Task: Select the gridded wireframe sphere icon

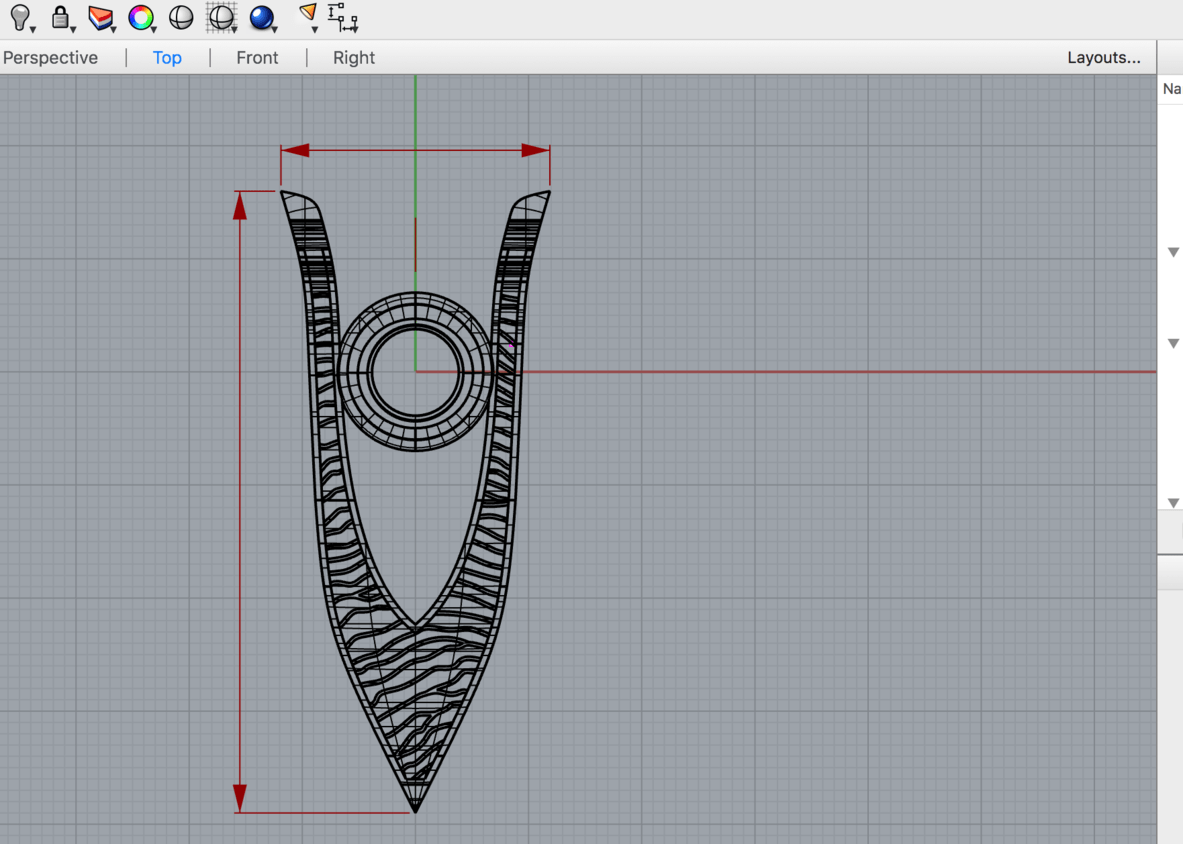Action: coord(220,17)
